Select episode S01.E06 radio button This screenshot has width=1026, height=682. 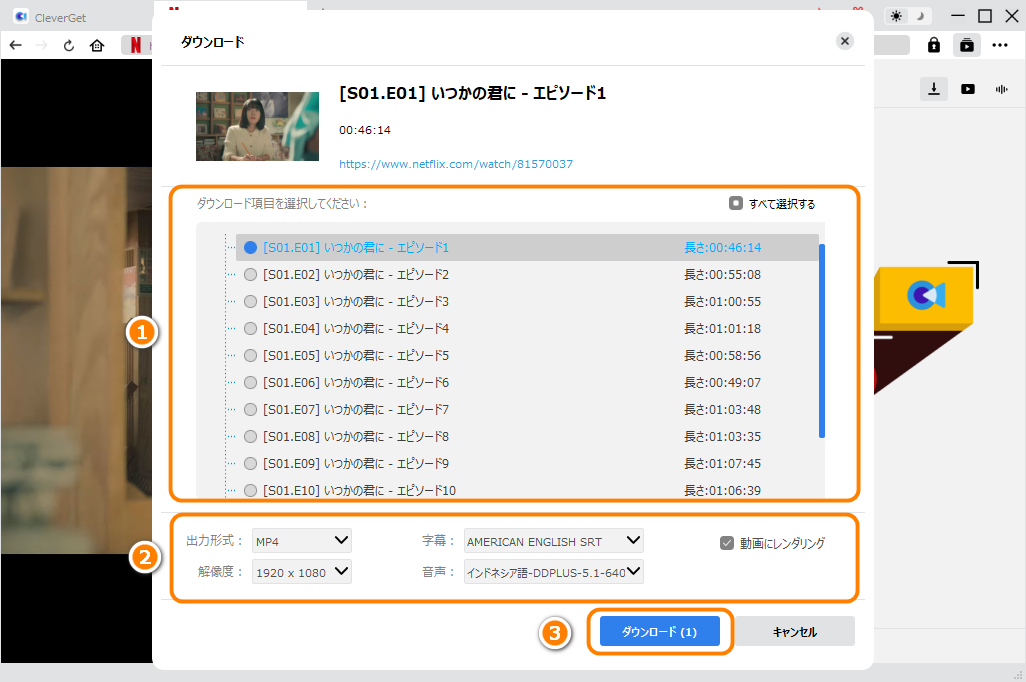pos(250,382)
